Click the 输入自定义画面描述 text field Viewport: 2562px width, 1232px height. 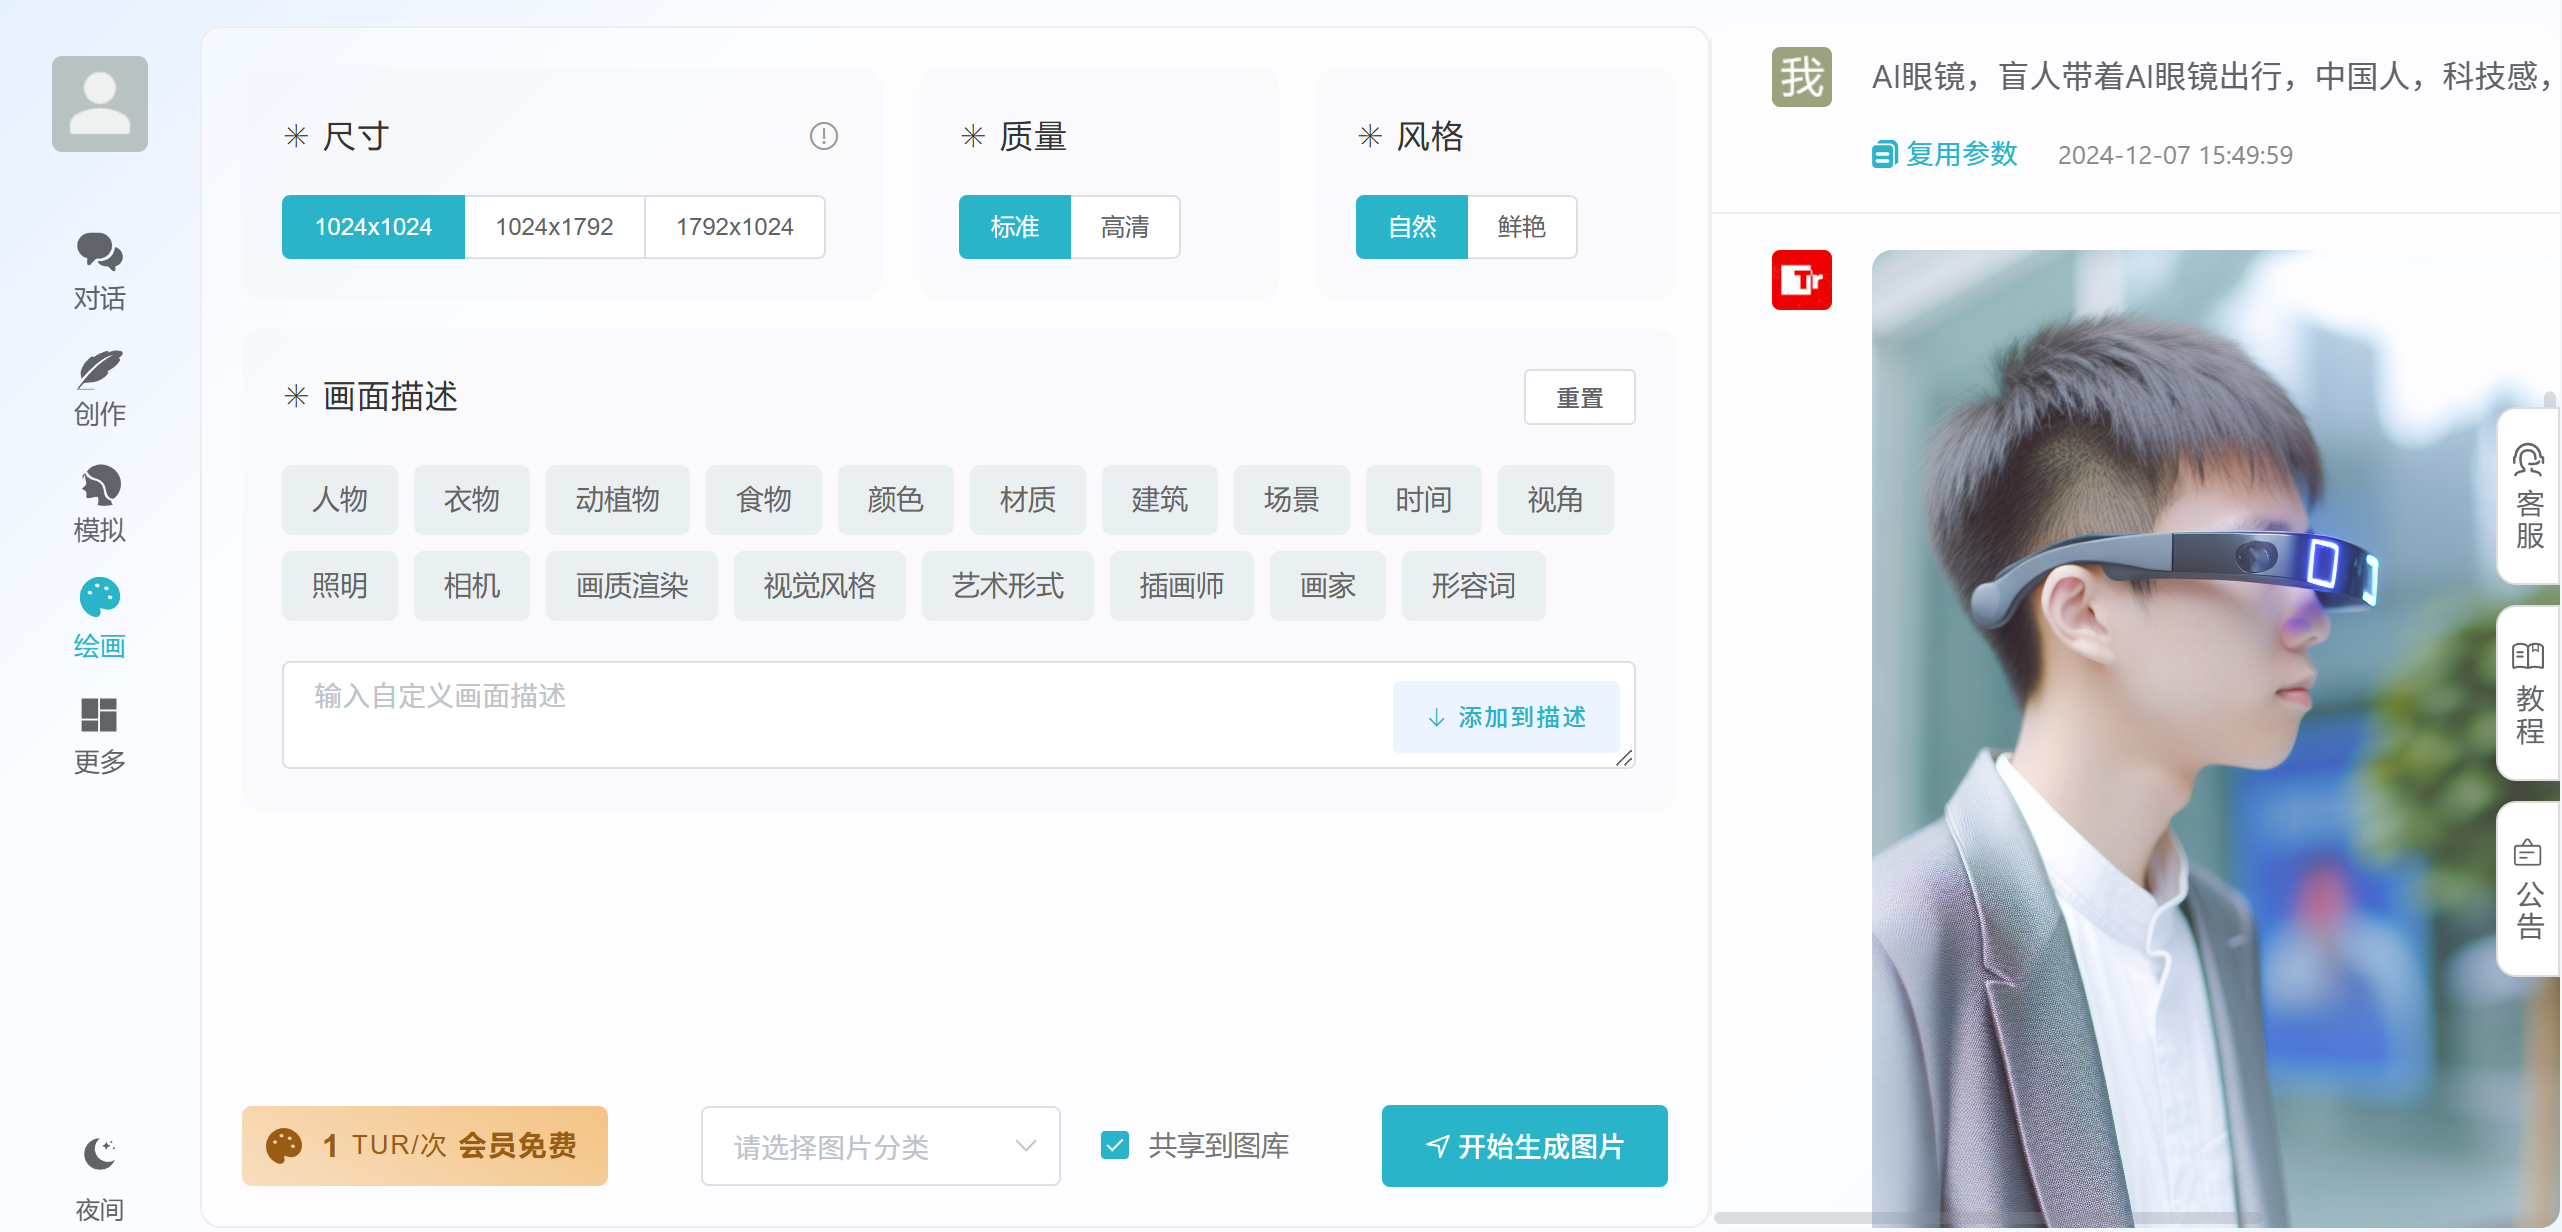click(830, 714)
